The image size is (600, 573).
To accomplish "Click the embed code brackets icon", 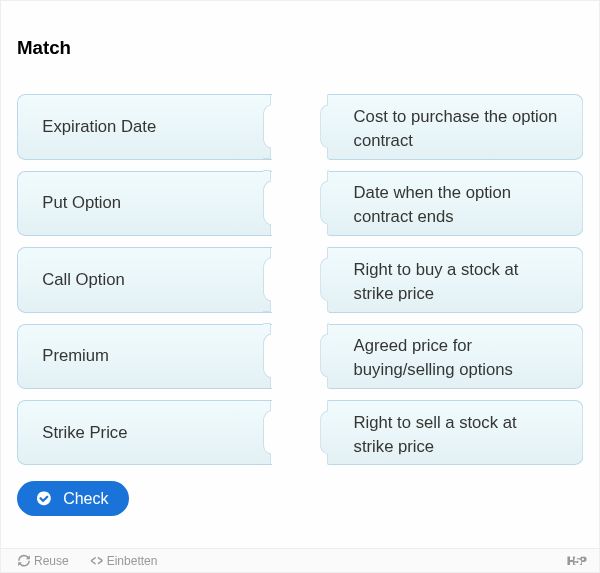I will [x=96, y=561].
